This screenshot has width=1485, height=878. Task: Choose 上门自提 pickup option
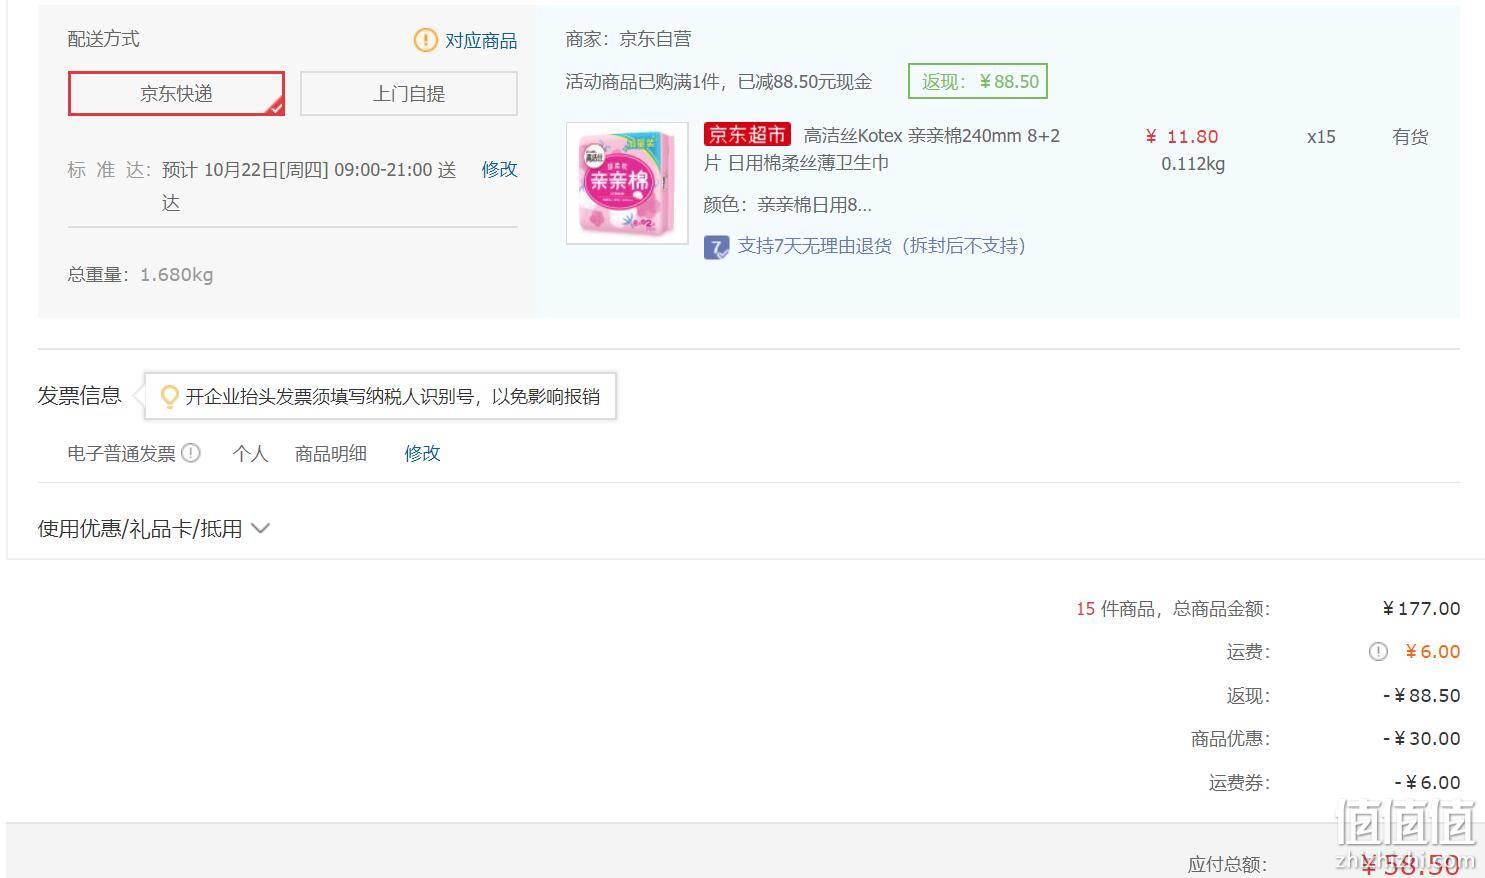coord(409,93)
